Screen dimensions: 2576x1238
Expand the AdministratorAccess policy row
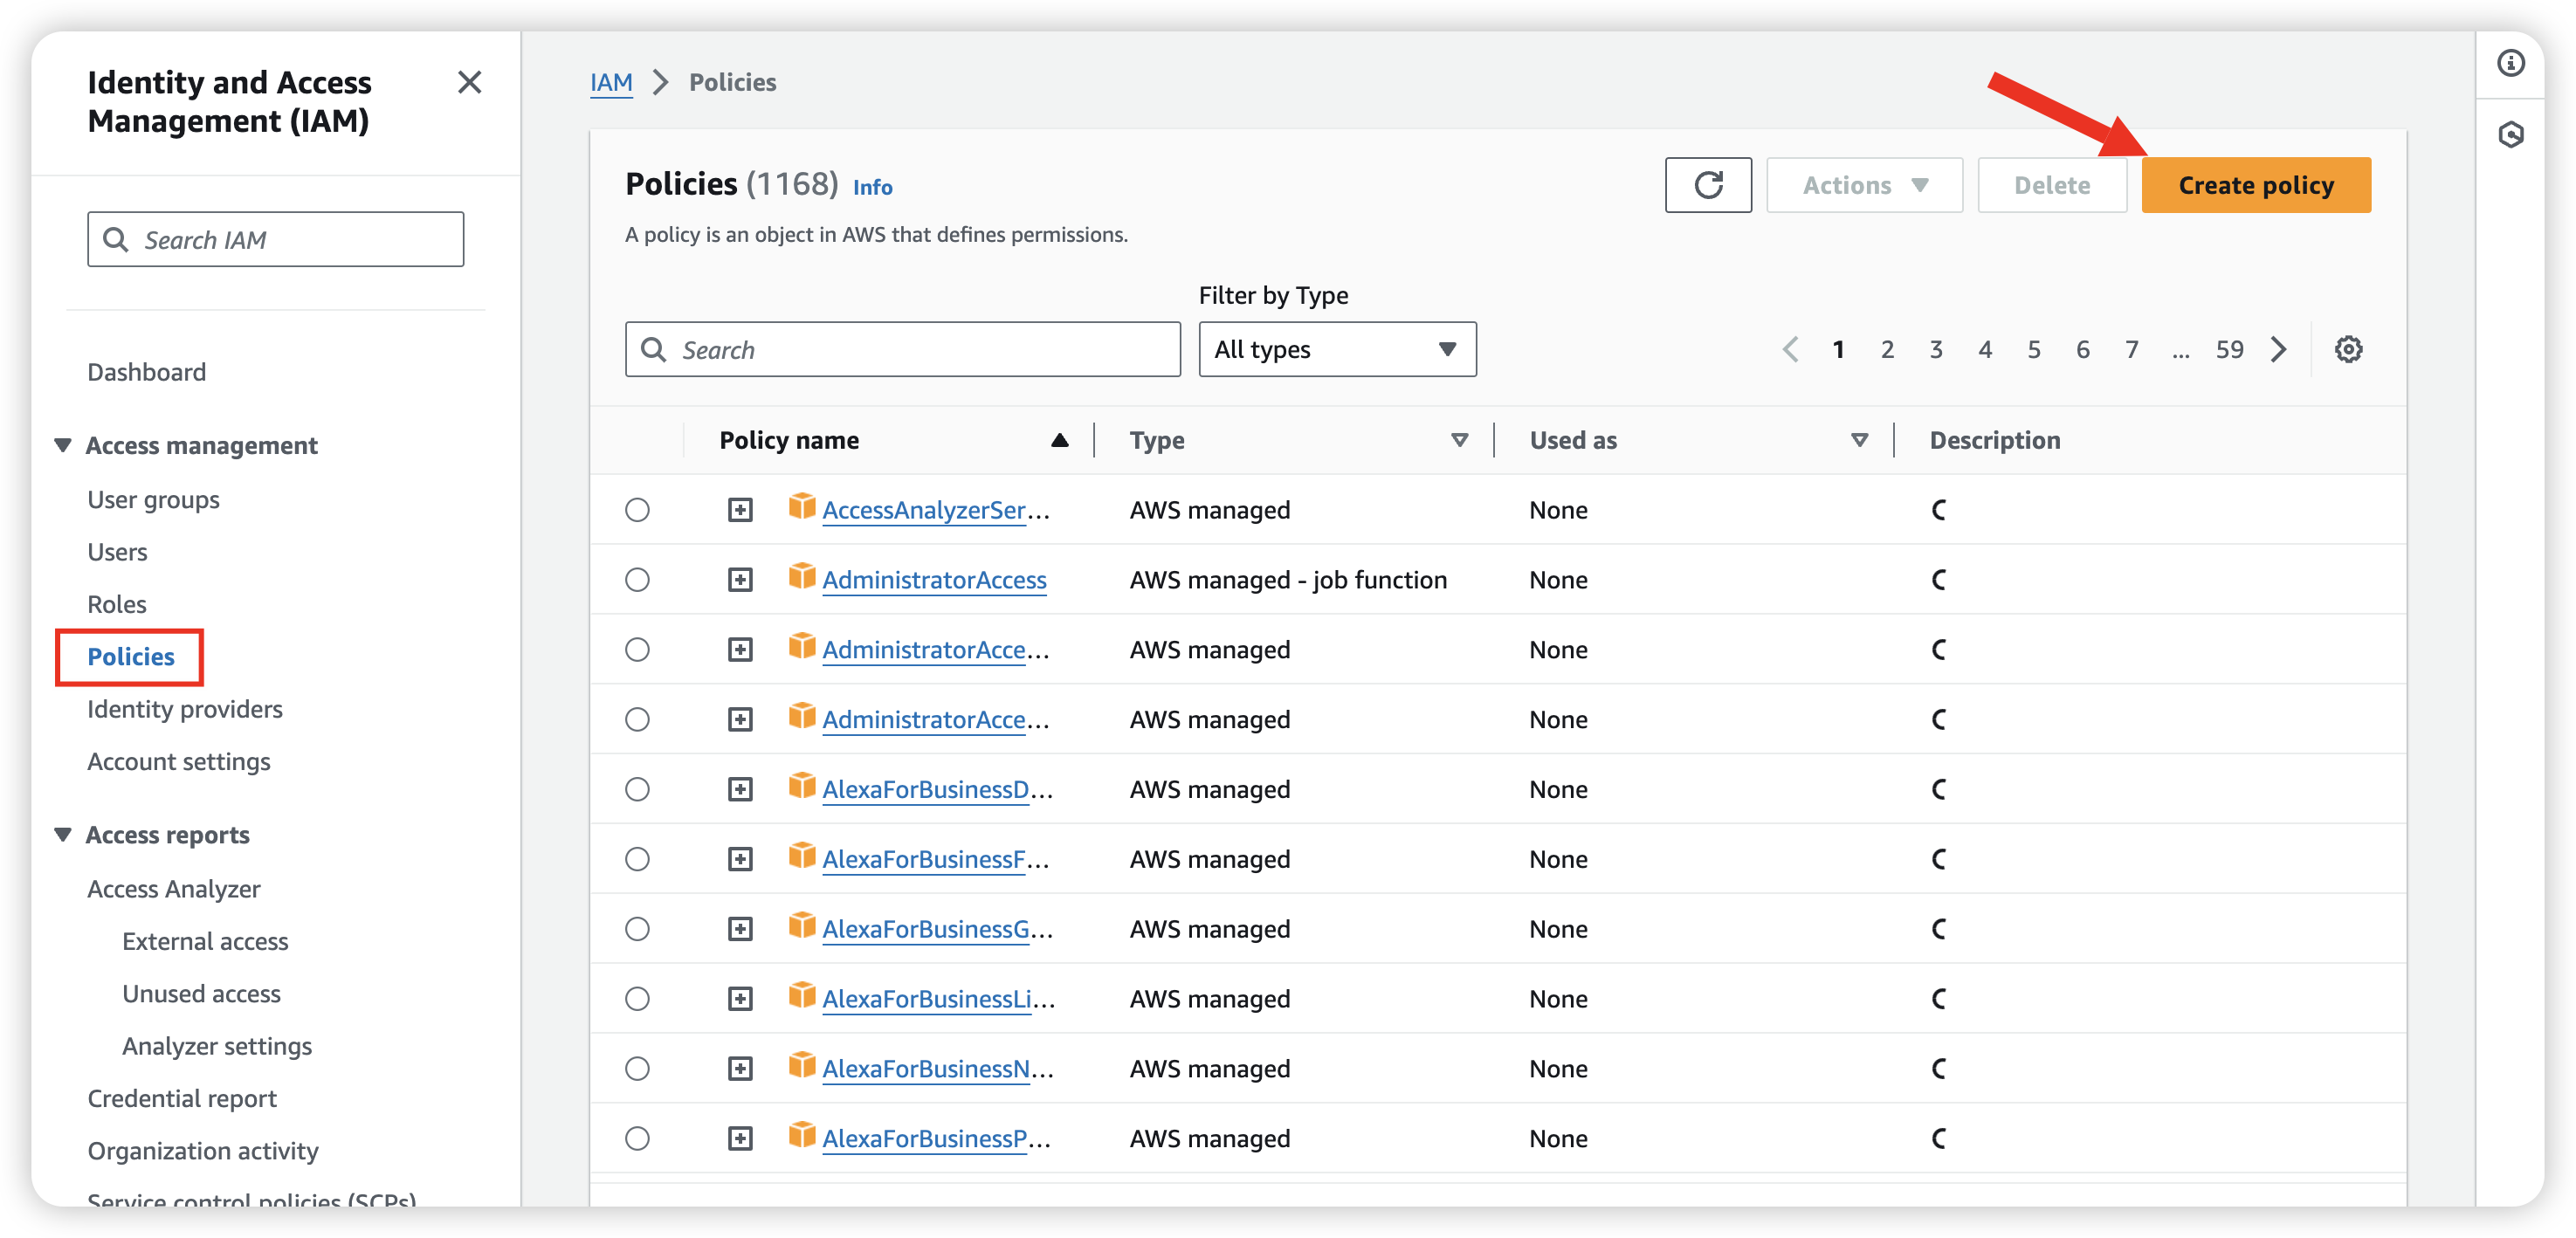tap(740, 580)
